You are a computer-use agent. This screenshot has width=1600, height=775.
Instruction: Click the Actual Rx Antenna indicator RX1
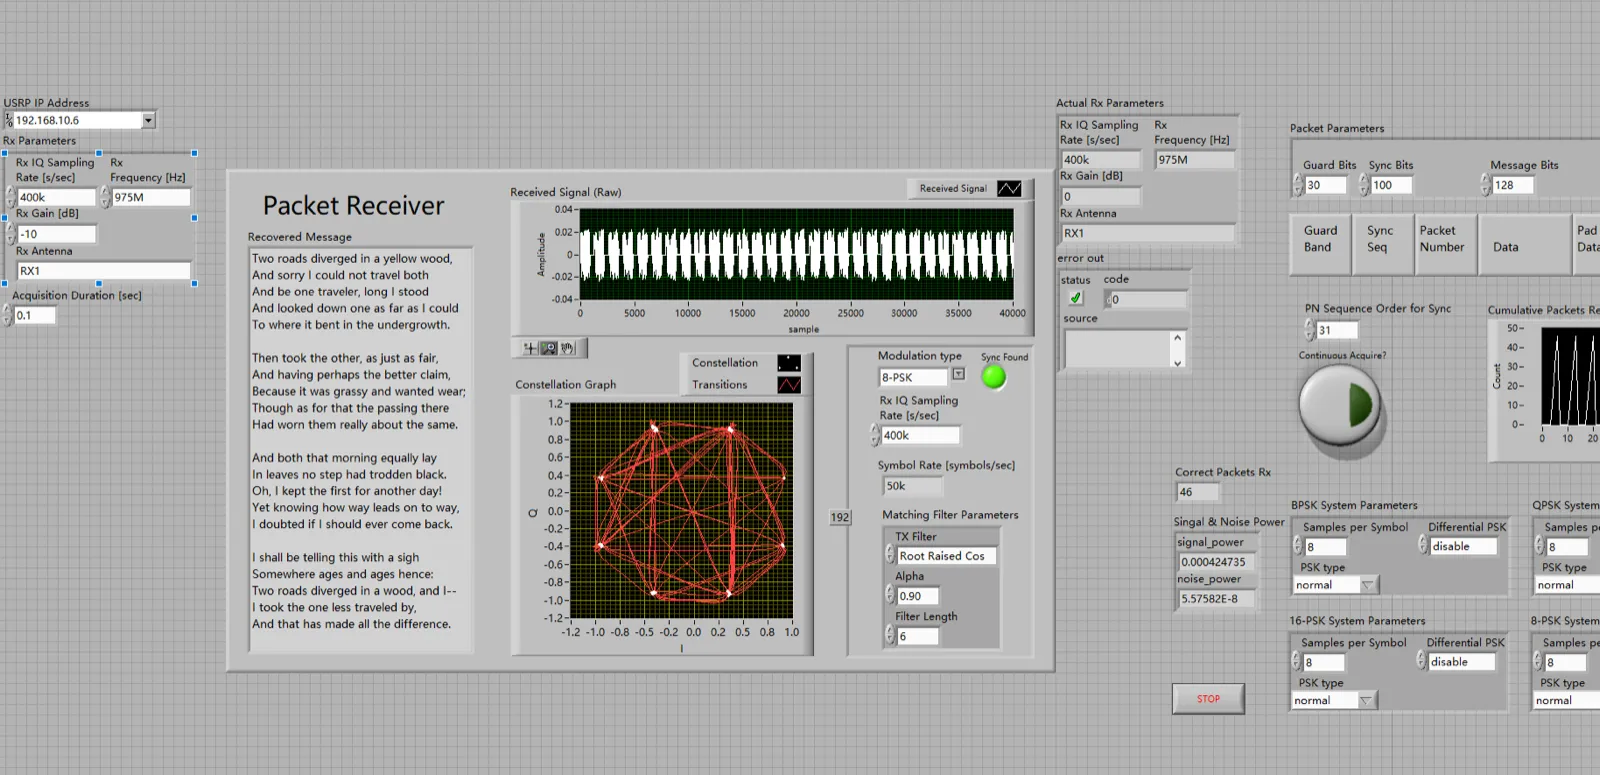click(x=1148, y=233)
